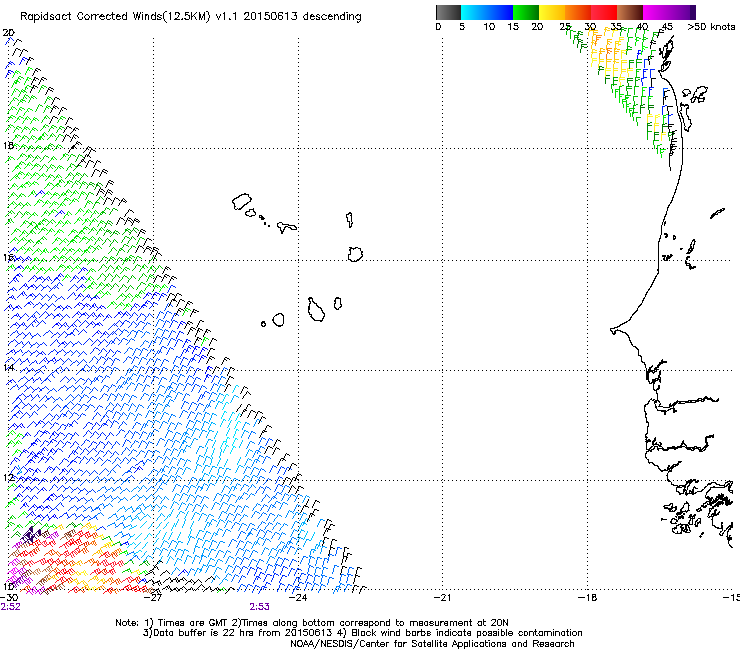Select the orange 25-30 knots legend color

pyautogui.click(x=578, y=12)
